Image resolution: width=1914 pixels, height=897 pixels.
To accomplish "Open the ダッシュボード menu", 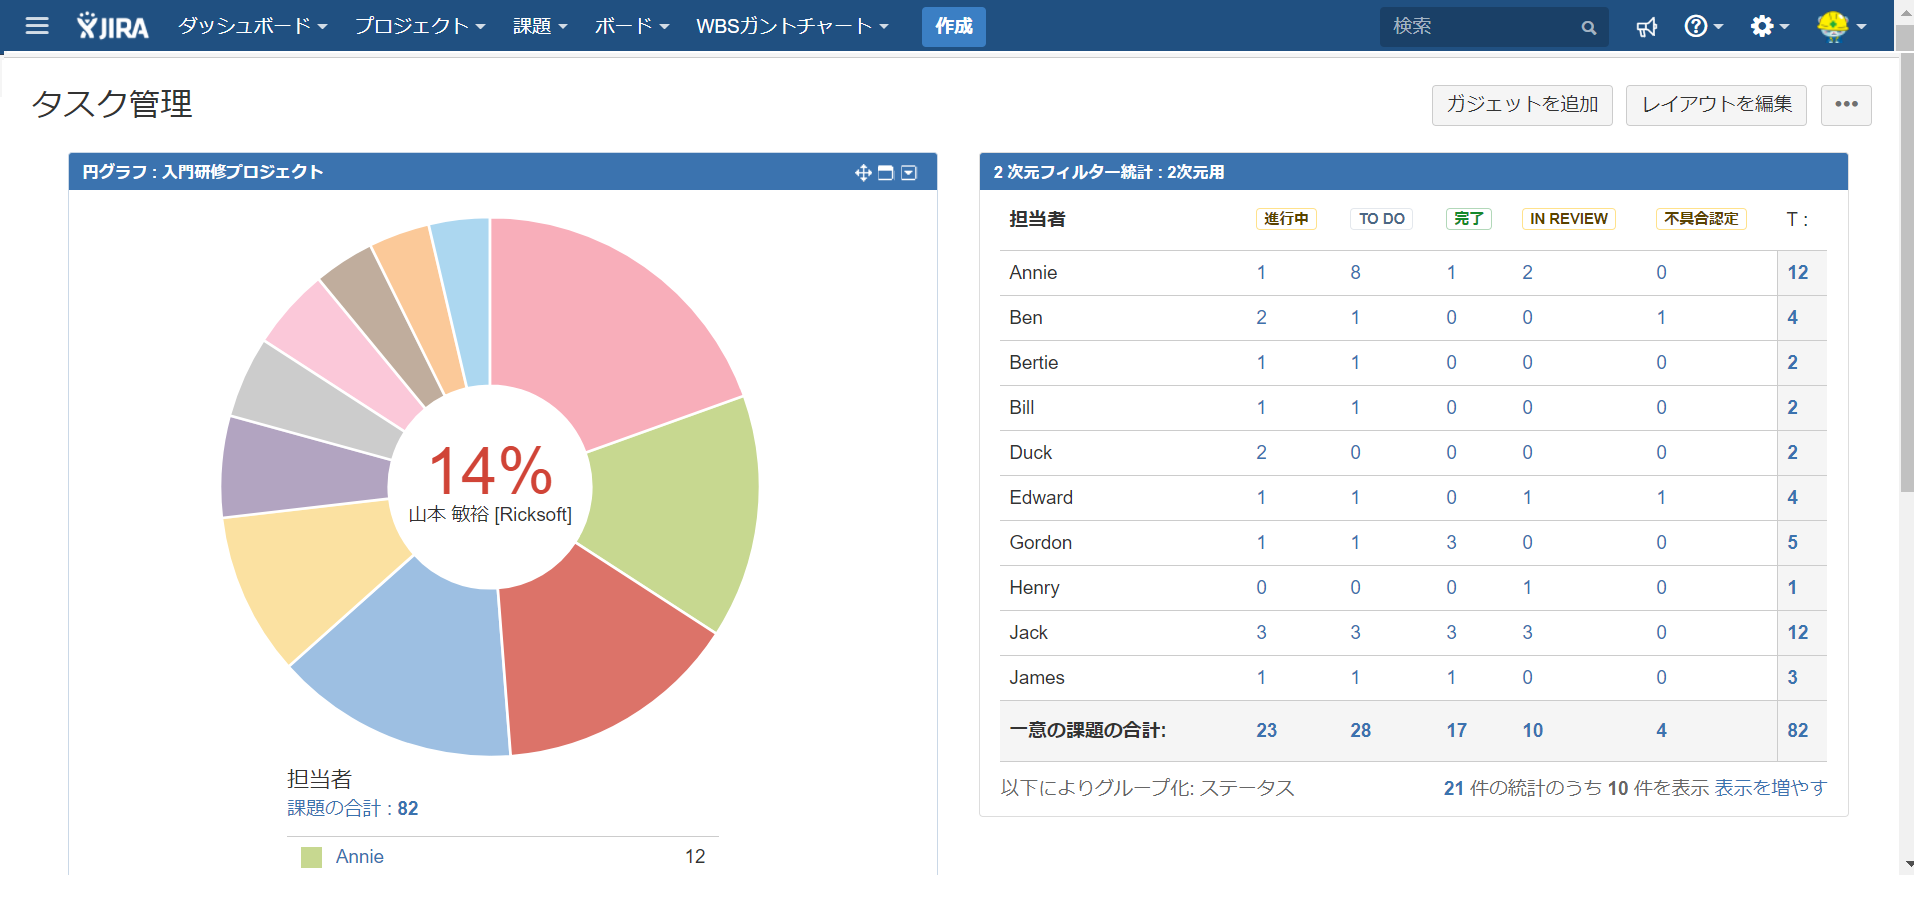I will [253, 26].
